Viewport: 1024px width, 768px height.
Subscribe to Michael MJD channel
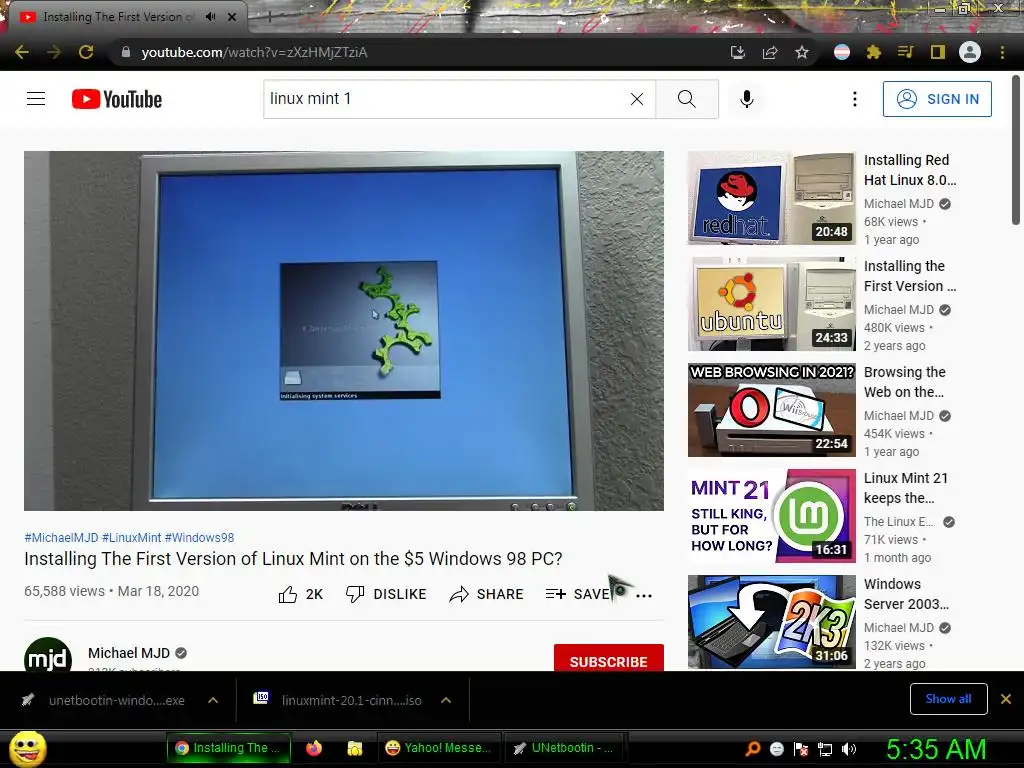[609, 658]
